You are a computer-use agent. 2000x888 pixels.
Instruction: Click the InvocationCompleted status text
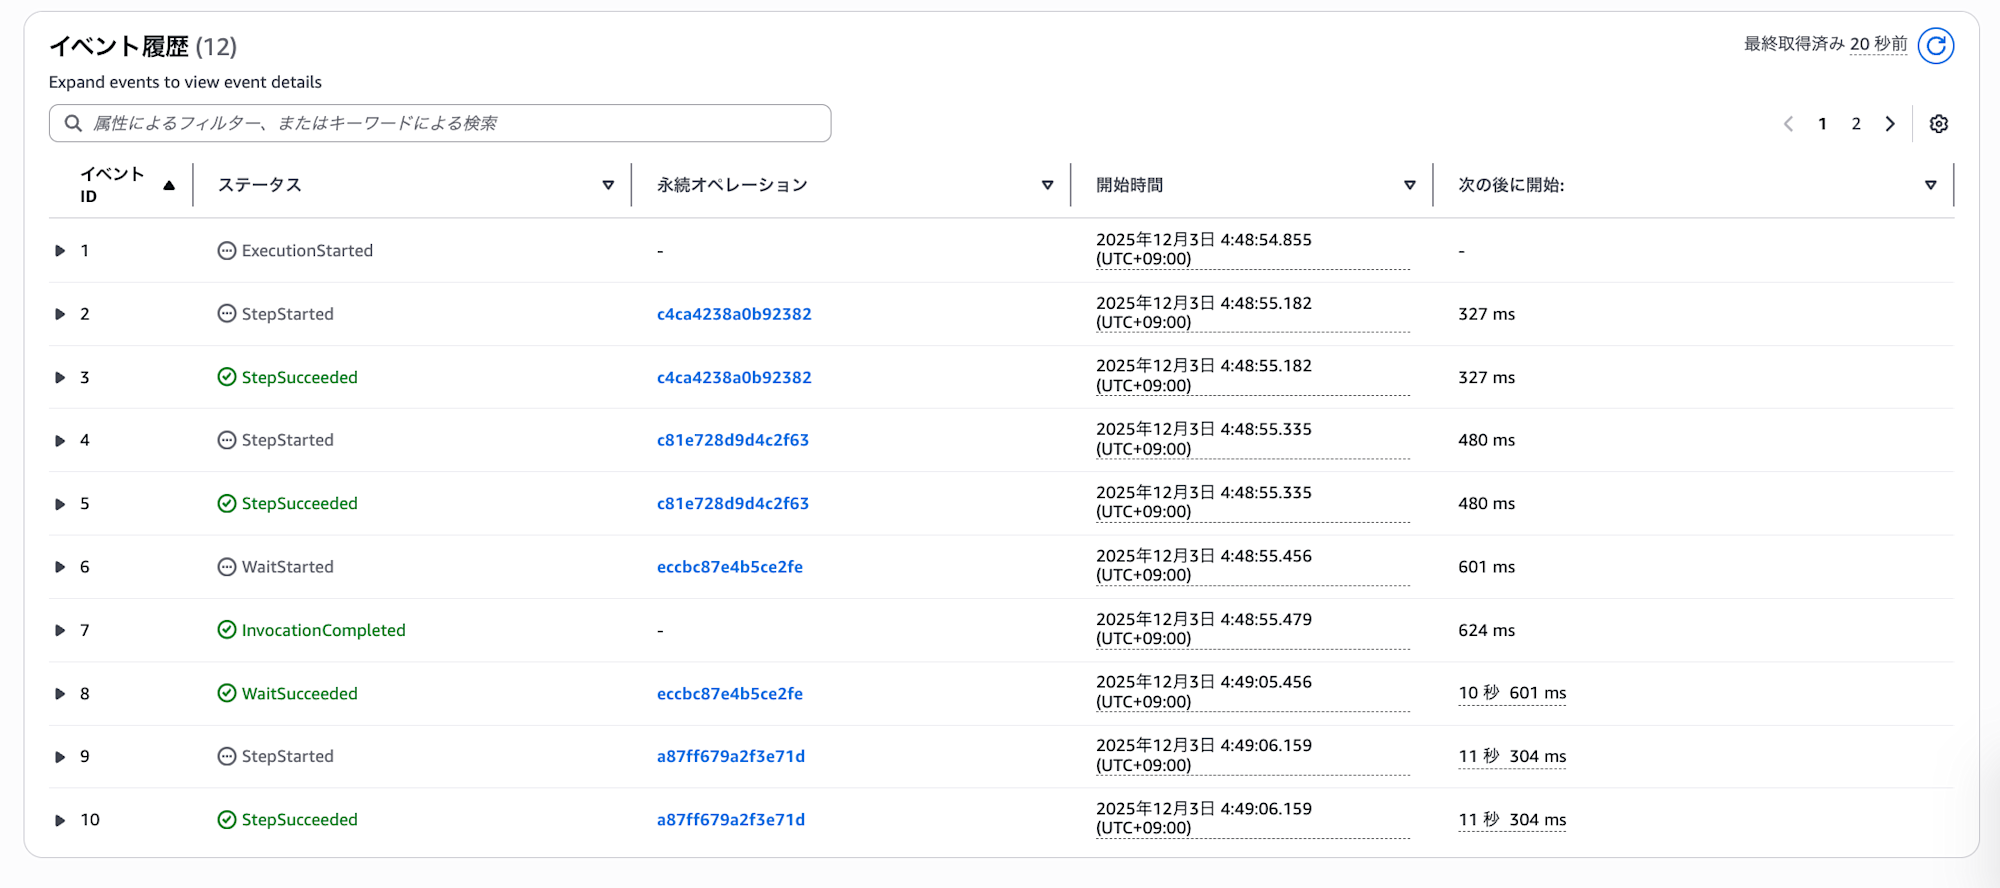click(324, 630)
